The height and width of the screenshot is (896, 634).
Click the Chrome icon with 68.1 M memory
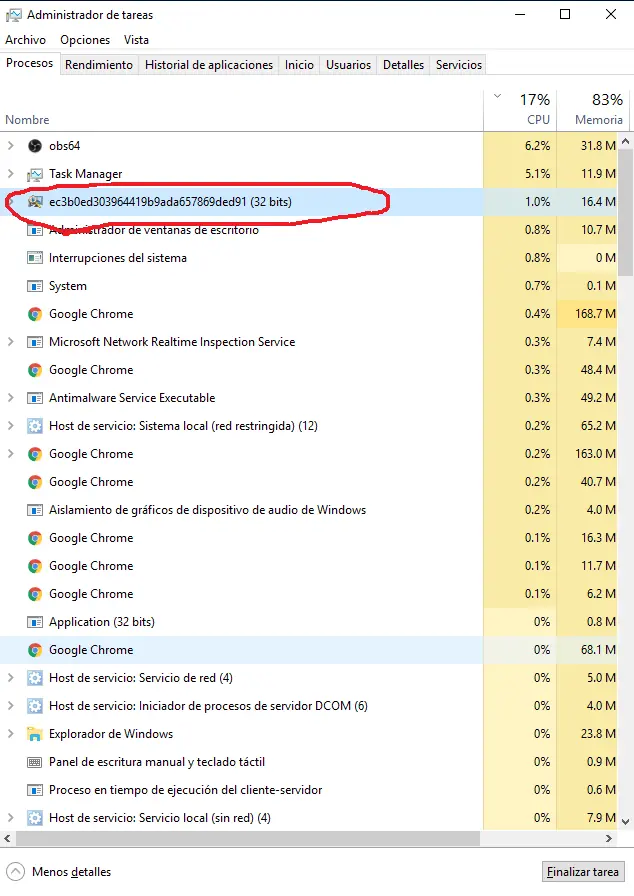click(35, 650)
